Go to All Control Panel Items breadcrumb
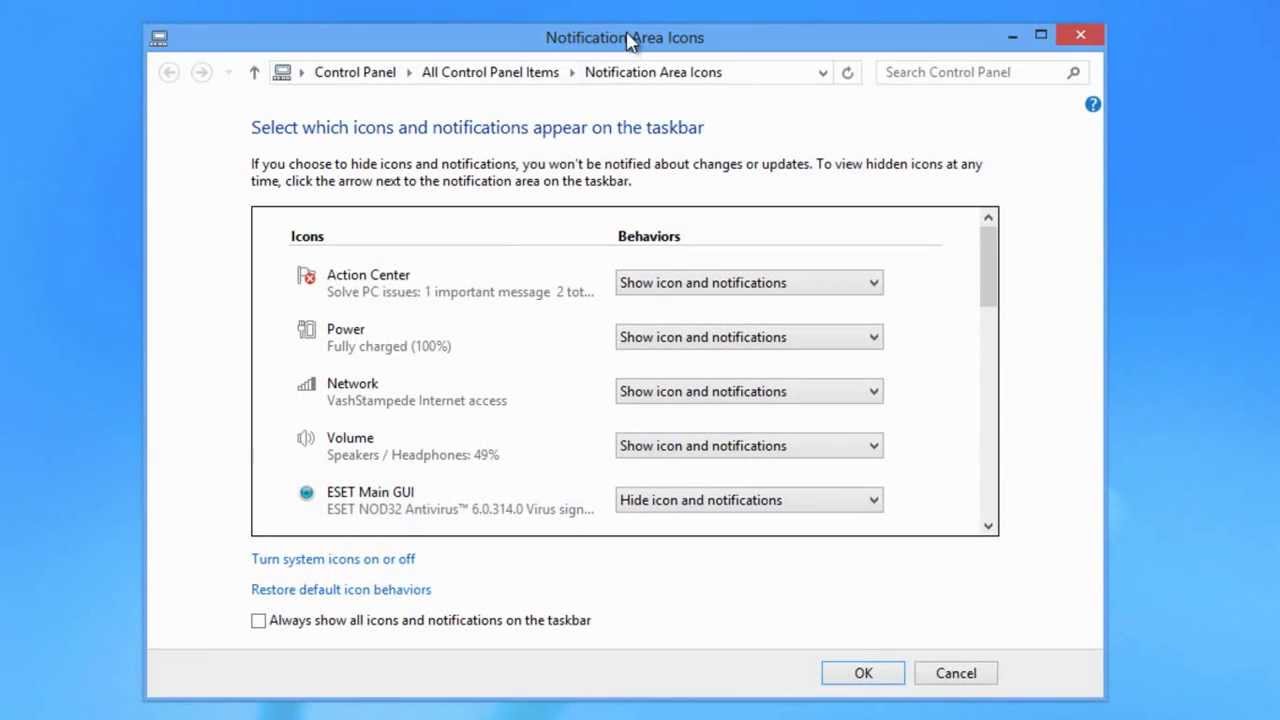Viewport: 1280px width, 720px height. click(x=490, y=72)
